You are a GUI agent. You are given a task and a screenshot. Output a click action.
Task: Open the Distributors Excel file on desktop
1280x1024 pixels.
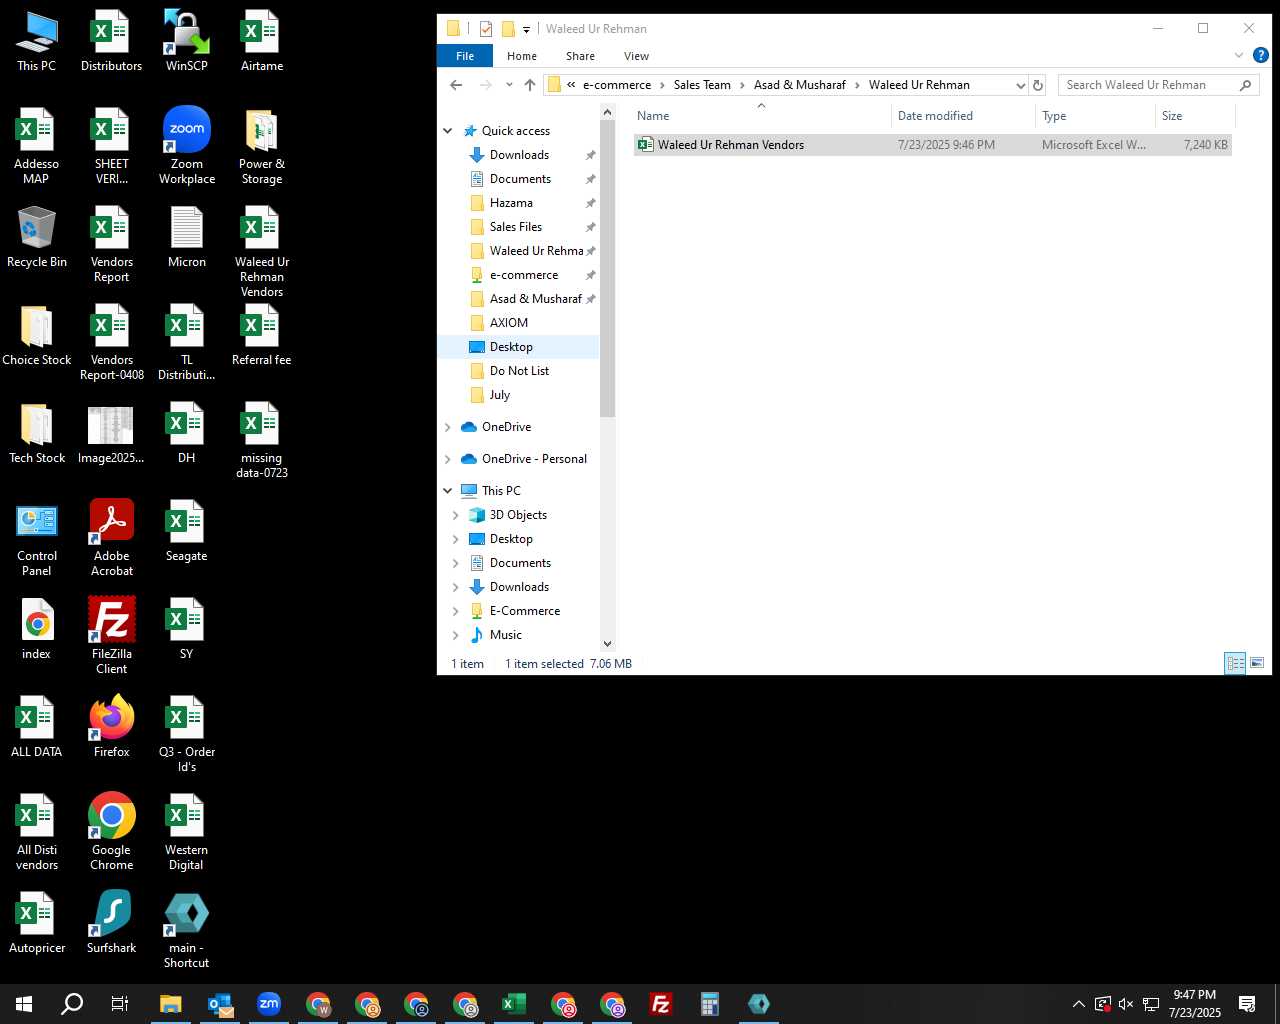[111, 41]
